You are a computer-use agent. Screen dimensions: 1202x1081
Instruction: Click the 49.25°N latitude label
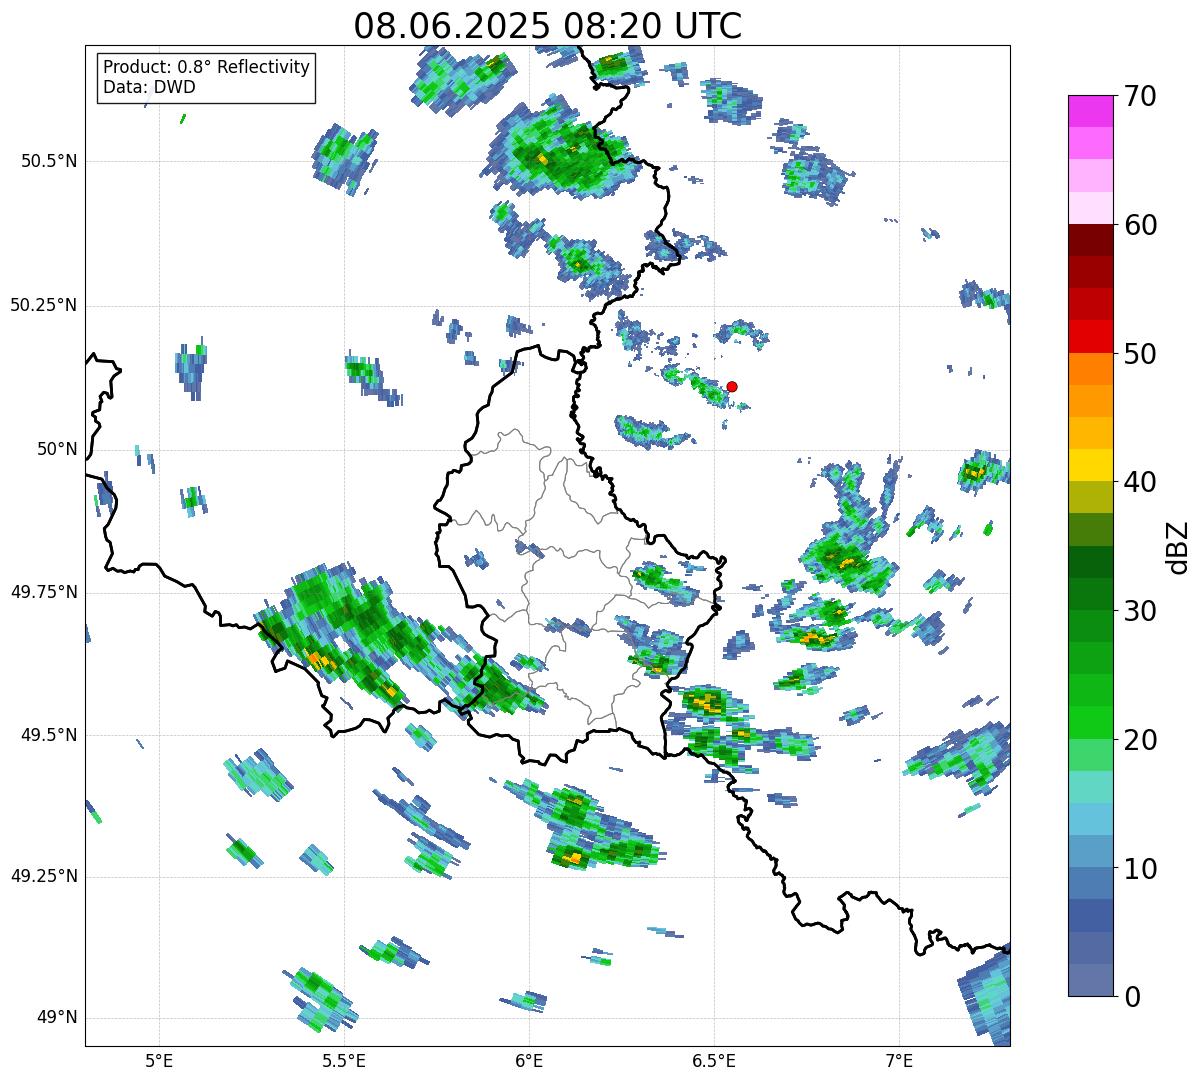click(44, 876)
